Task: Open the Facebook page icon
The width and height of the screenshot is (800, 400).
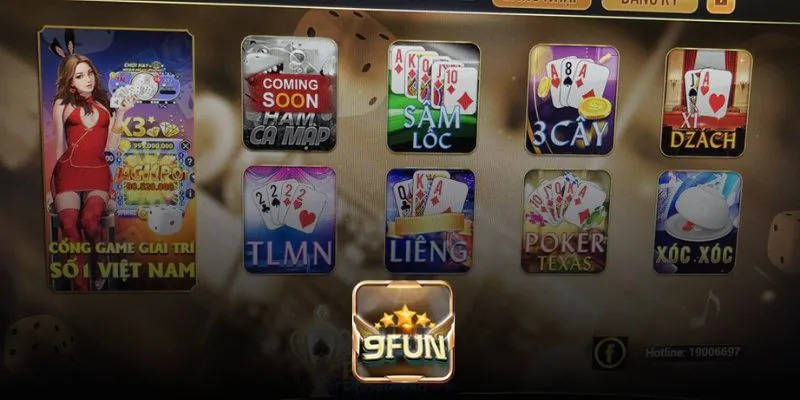Action: pyautogui.click(x=610, y=353)
